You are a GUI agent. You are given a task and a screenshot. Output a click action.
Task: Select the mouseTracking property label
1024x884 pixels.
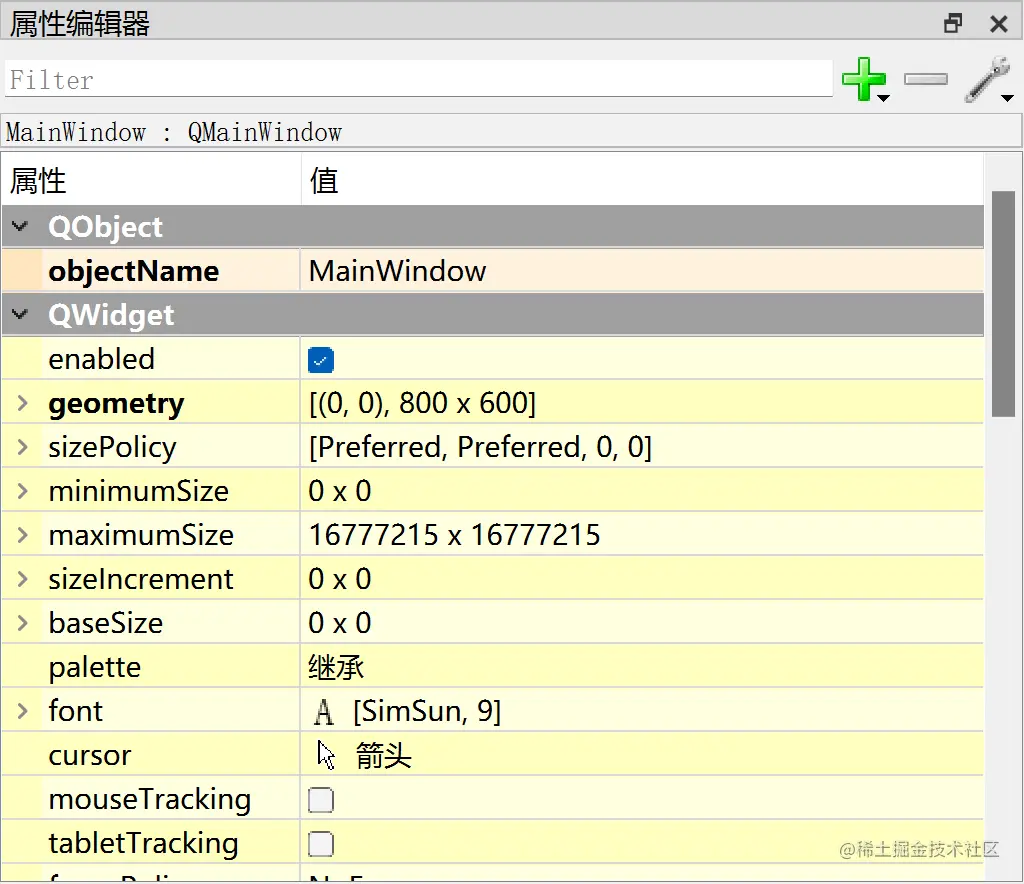click(x=150, y=800)
